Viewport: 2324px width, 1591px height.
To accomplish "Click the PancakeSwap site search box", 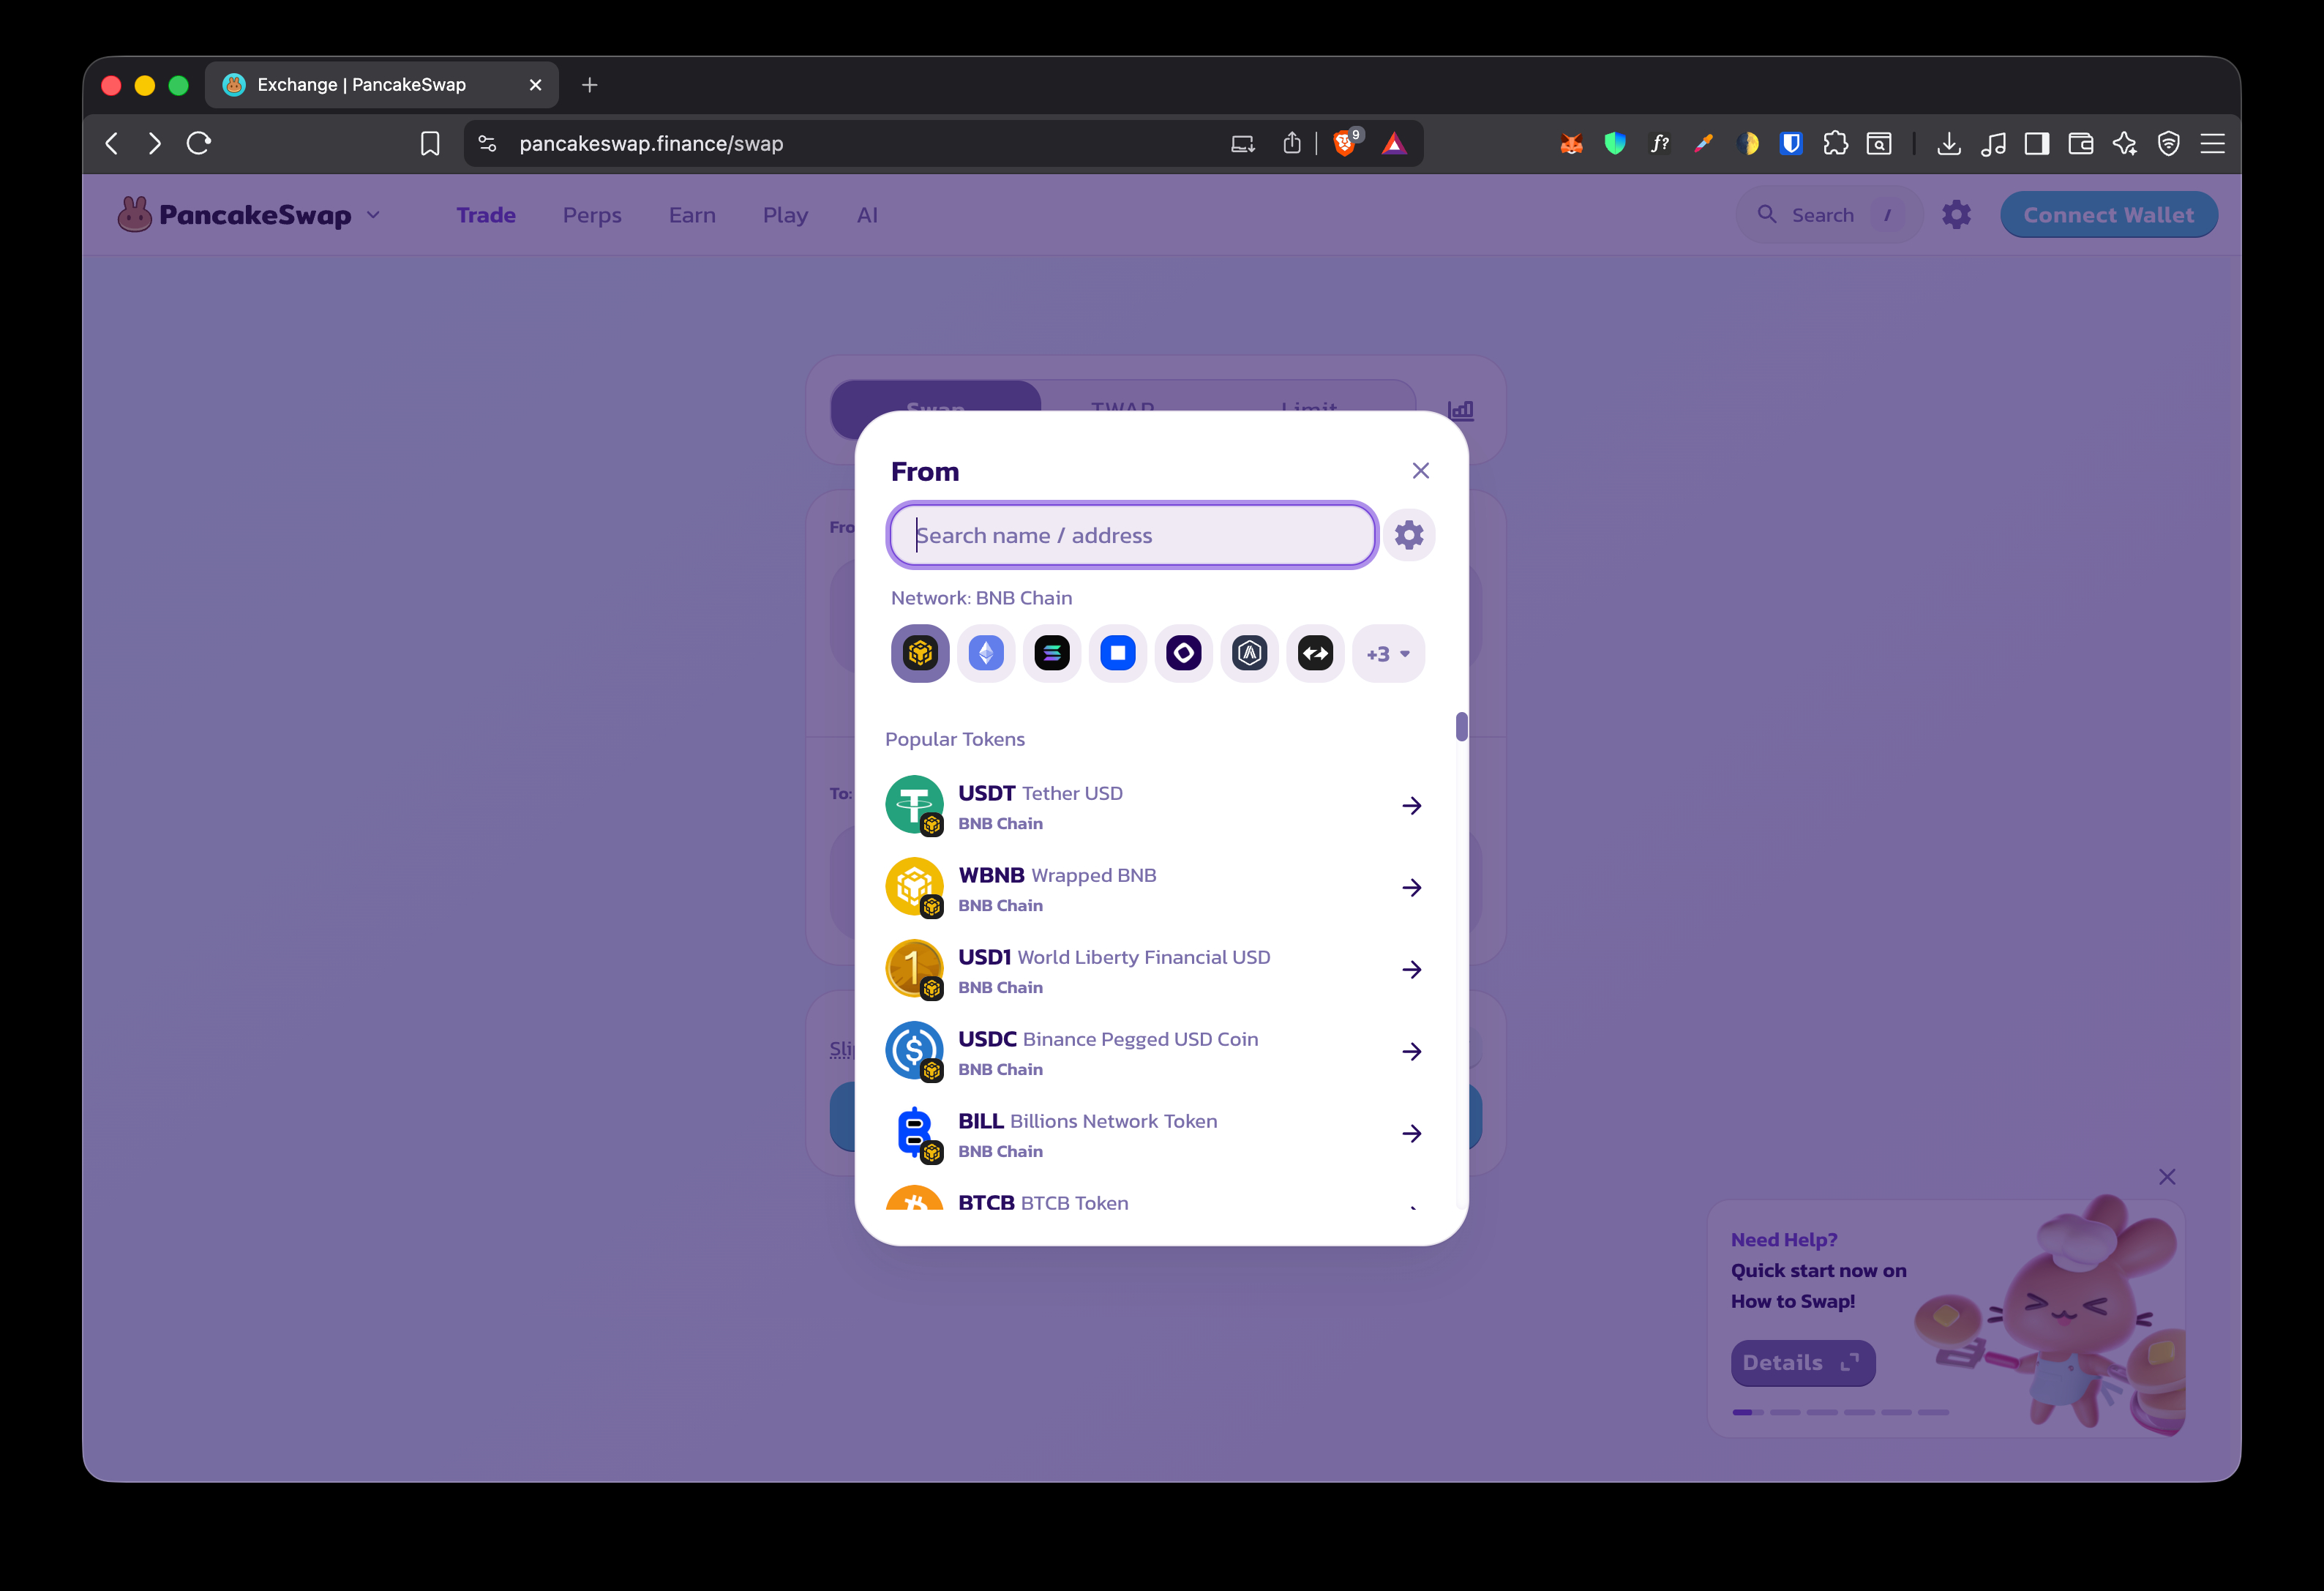I will (1829, 215).
